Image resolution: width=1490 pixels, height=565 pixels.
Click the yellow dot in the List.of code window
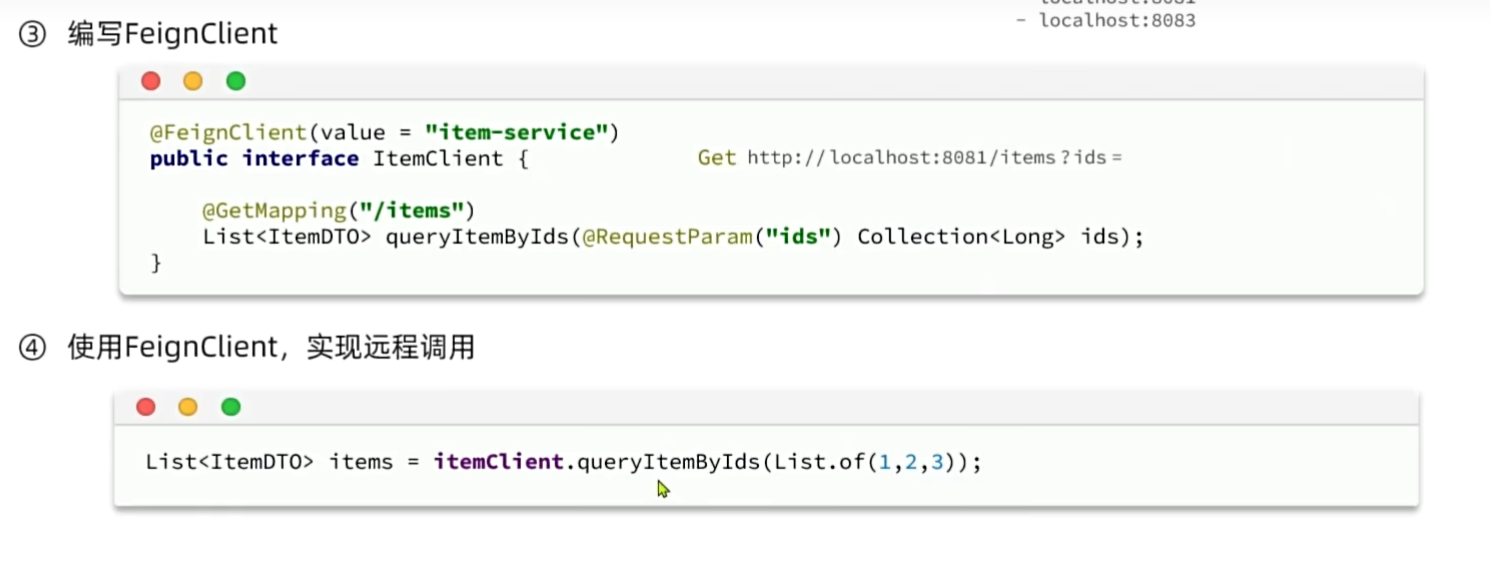pos(188,406)
